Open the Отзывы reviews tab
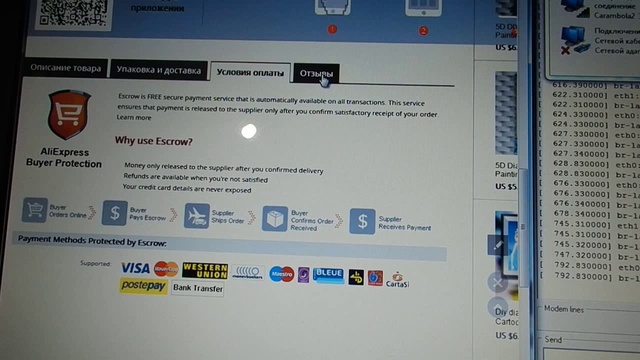The image size is (640, 360). click(x=316, y=73)
